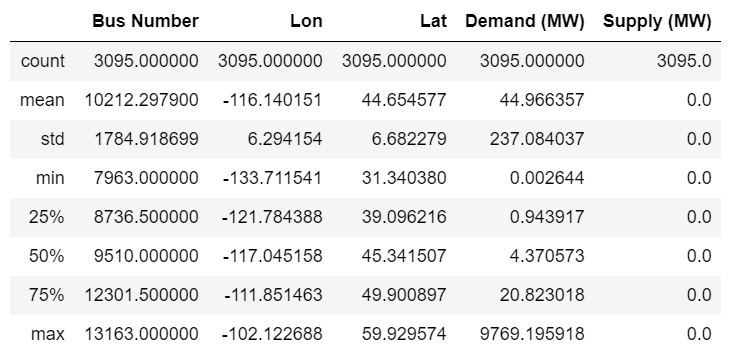Viewport: 736px width, 362px height.
Task: Select the std row label
Action: tap(53, 139)
